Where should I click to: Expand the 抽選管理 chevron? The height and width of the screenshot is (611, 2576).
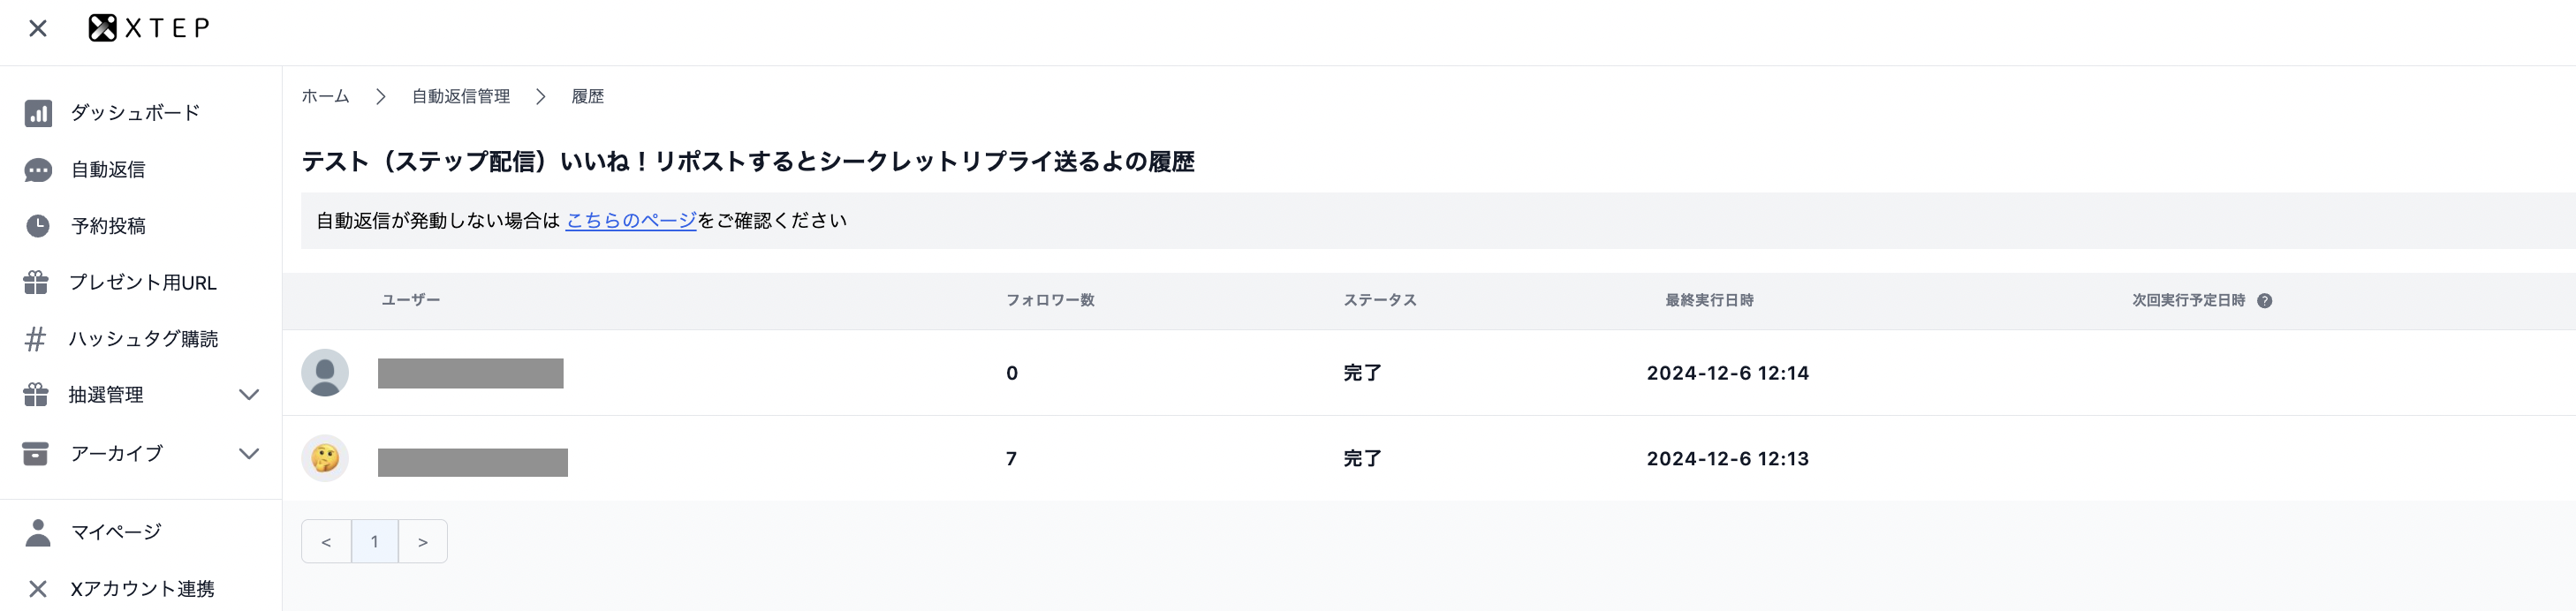click(249, 395)
